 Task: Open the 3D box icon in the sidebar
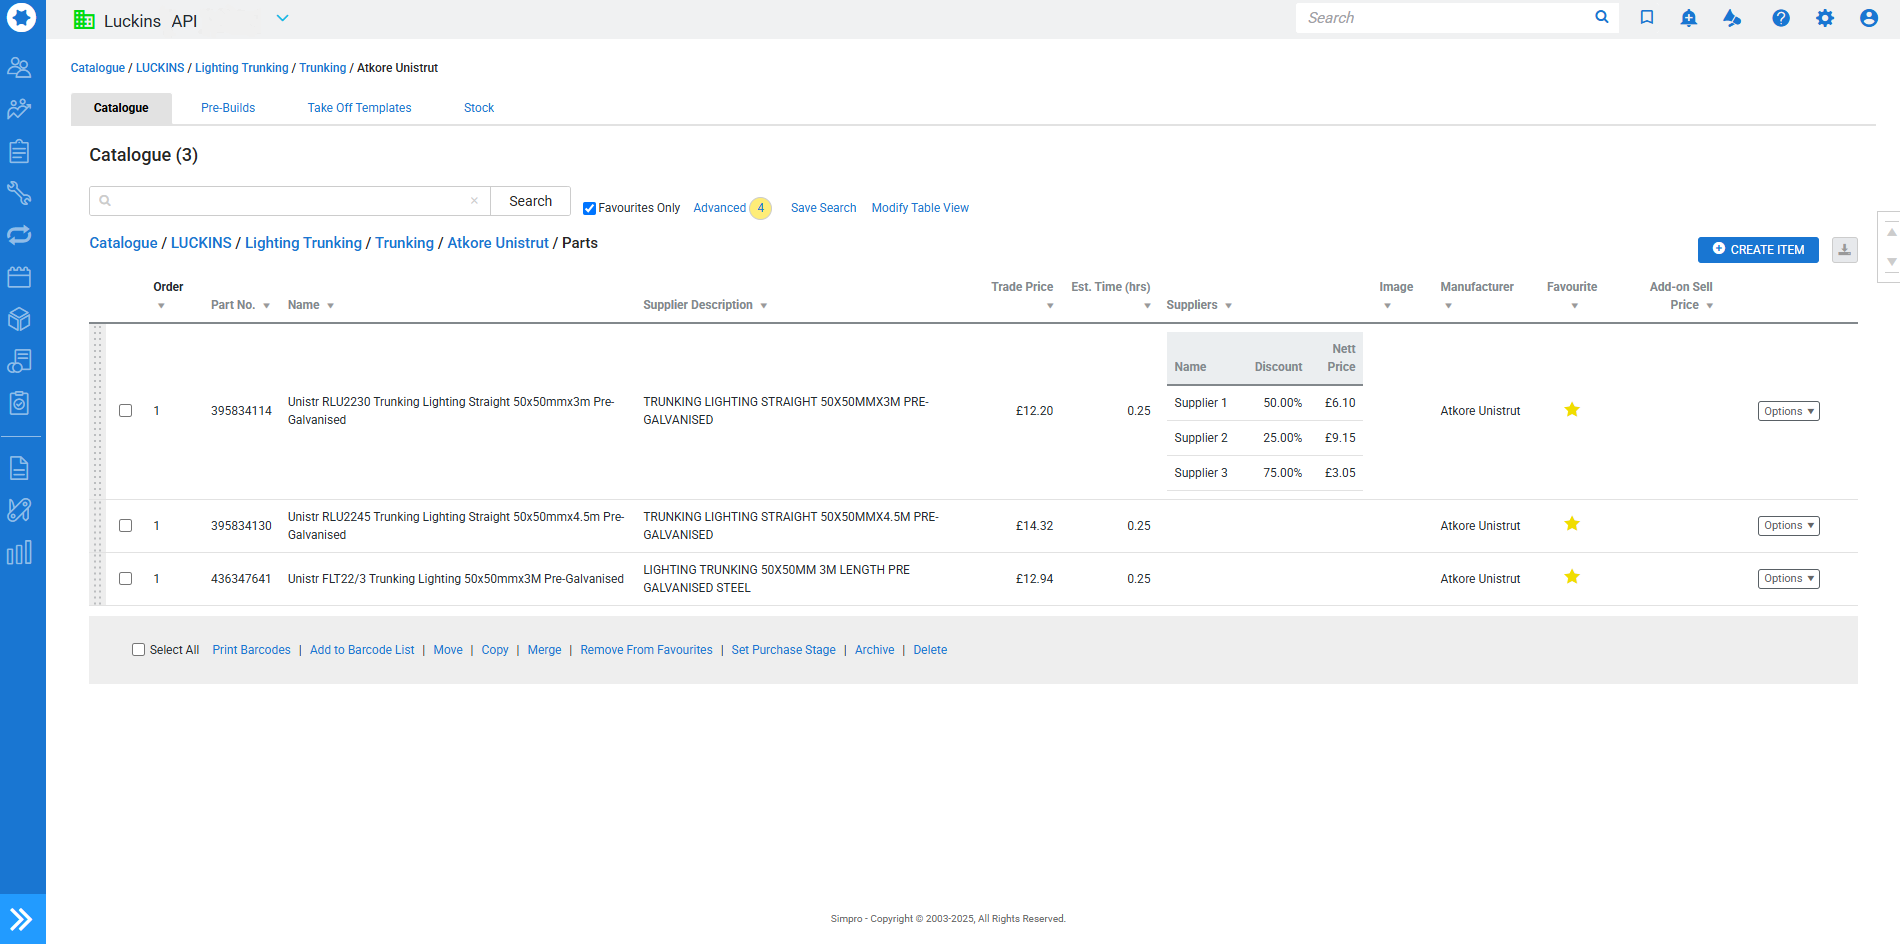(19, 319)
